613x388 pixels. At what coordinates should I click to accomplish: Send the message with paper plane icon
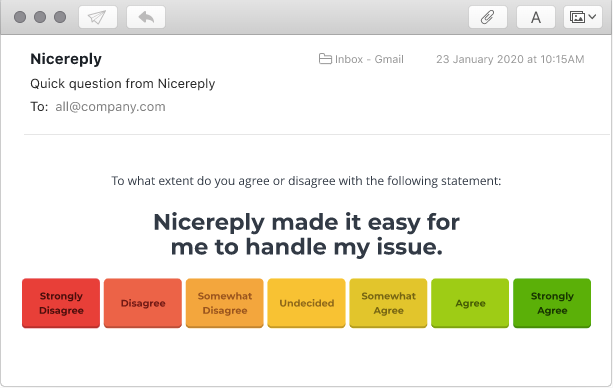98,17
